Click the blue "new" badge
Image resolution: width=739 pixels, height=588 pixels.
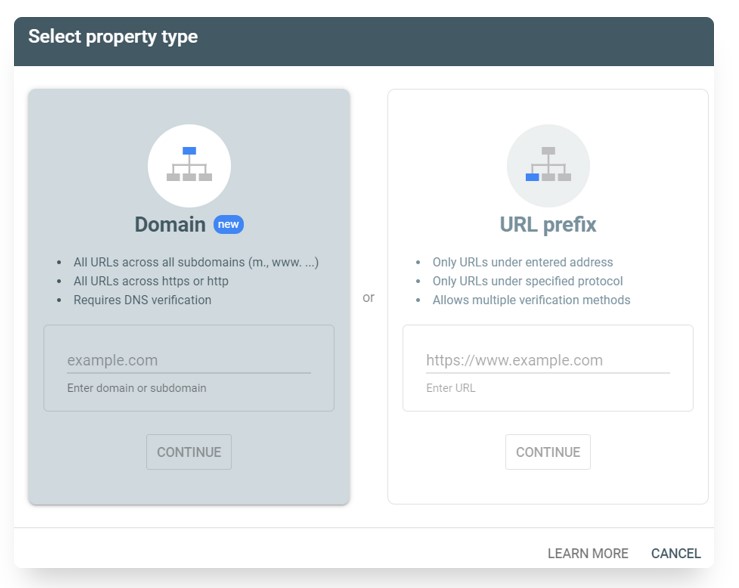[229, 224]
